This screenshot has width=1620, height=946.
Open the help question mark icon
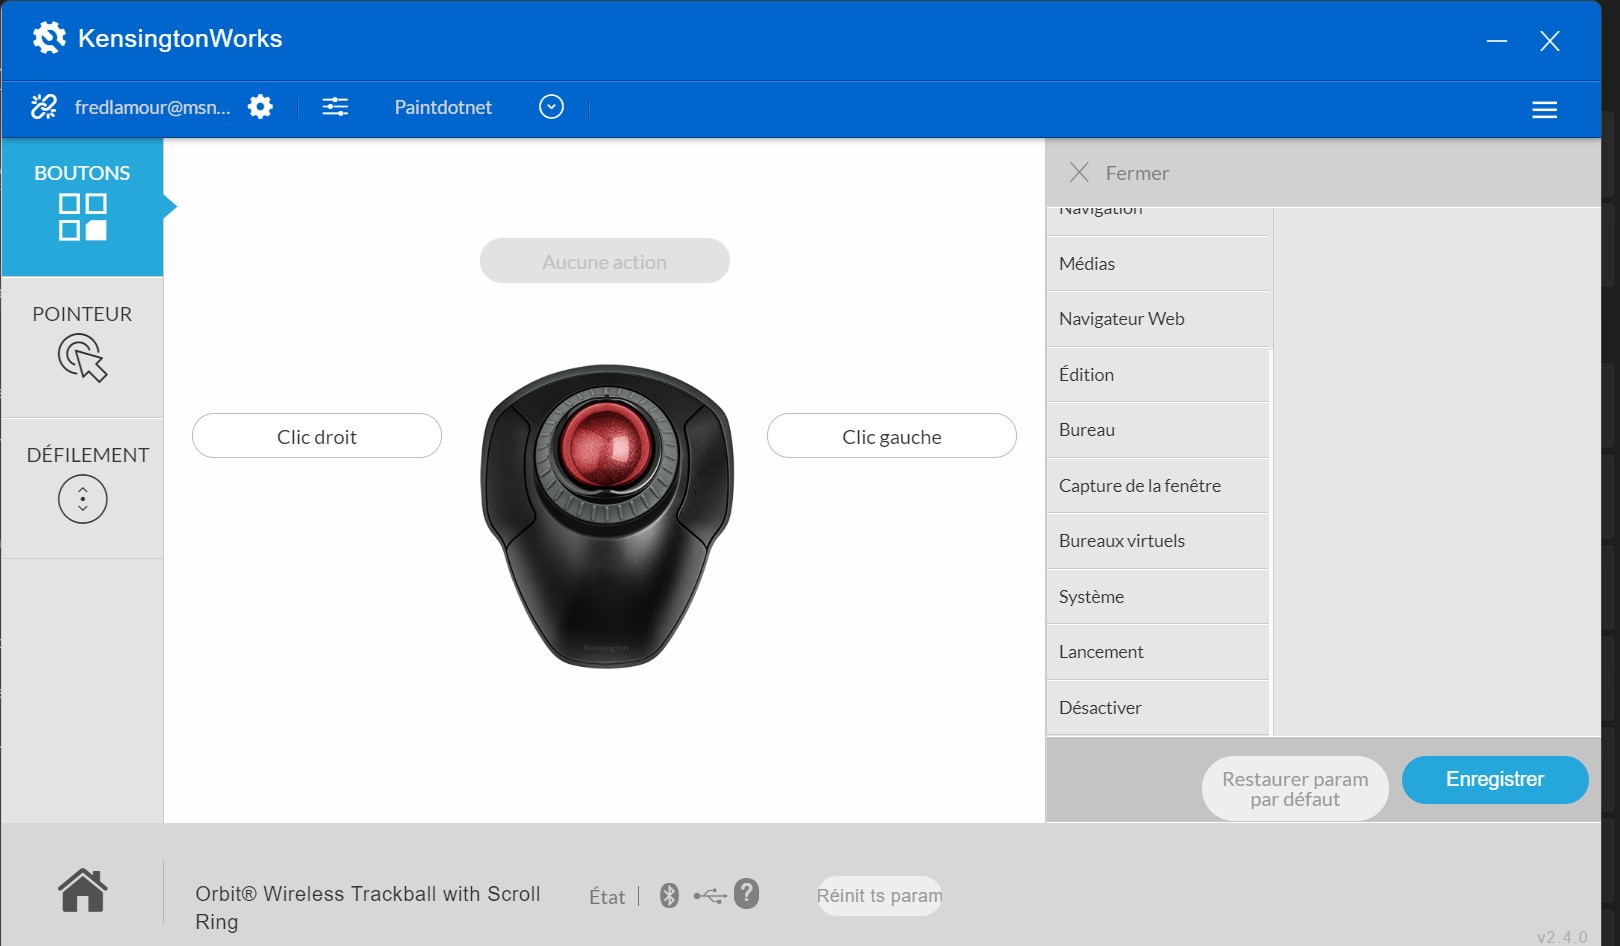click(x=746, y=893)
